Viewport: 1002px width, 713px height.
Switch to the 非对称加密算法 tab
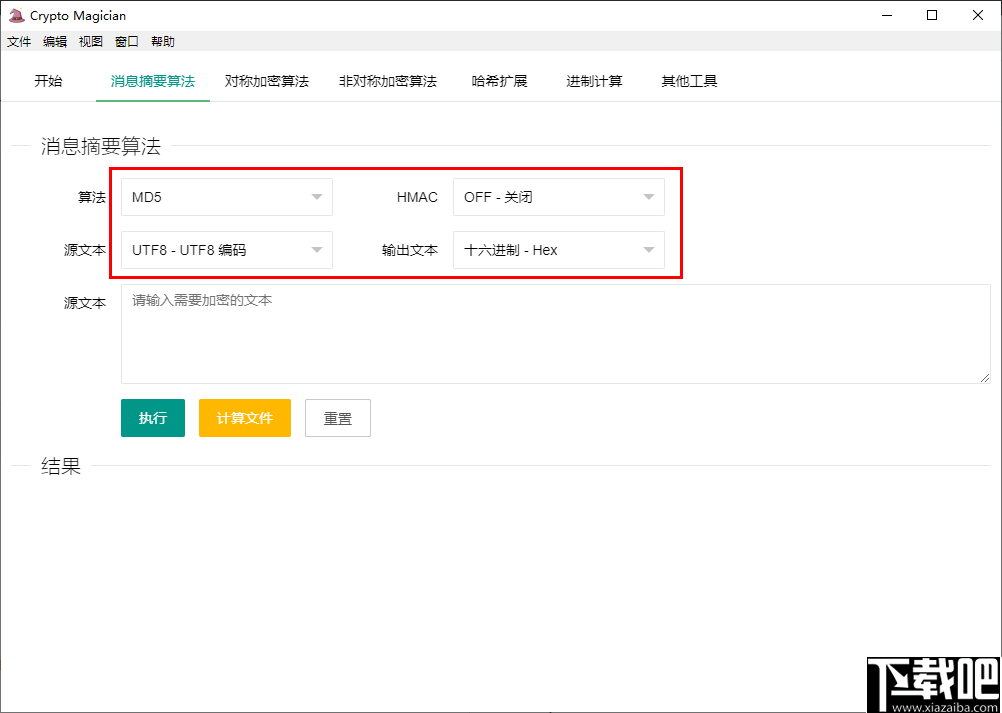[x=388, y=80]
